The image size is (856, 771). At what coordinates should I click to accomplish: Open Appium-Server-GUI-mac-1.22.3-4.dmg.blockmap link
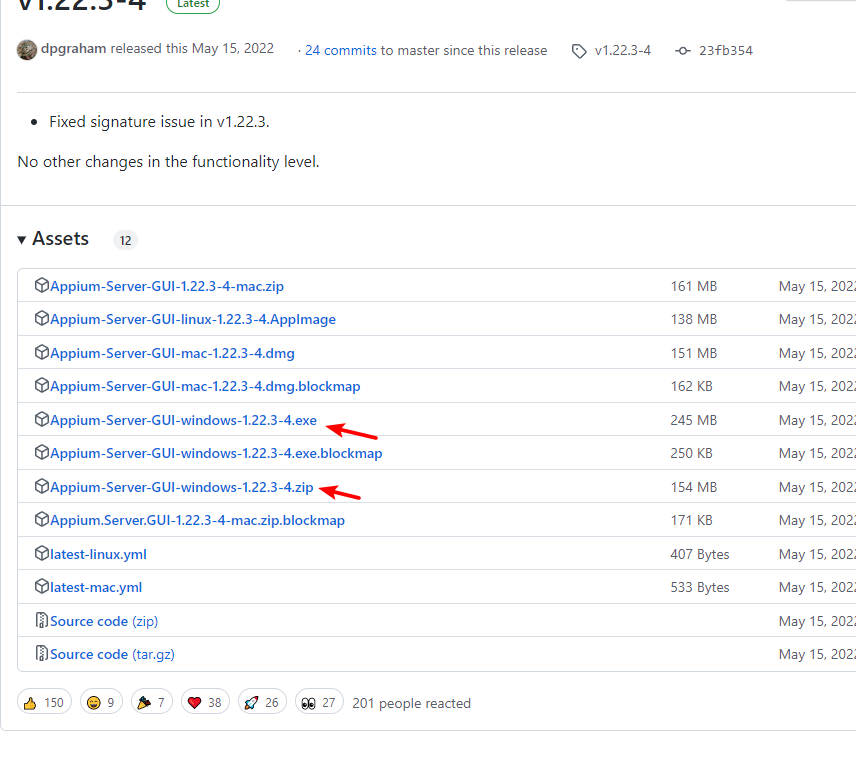[205, 387]
